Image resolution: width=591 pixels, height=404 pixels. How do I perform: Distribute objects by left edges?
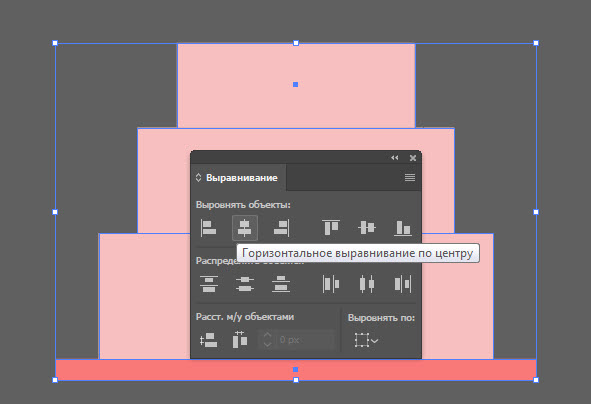331,284
